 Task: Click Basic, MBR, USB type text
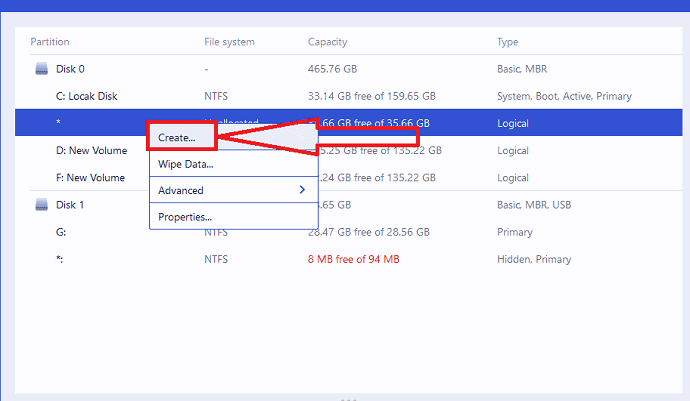click(534, 205)
